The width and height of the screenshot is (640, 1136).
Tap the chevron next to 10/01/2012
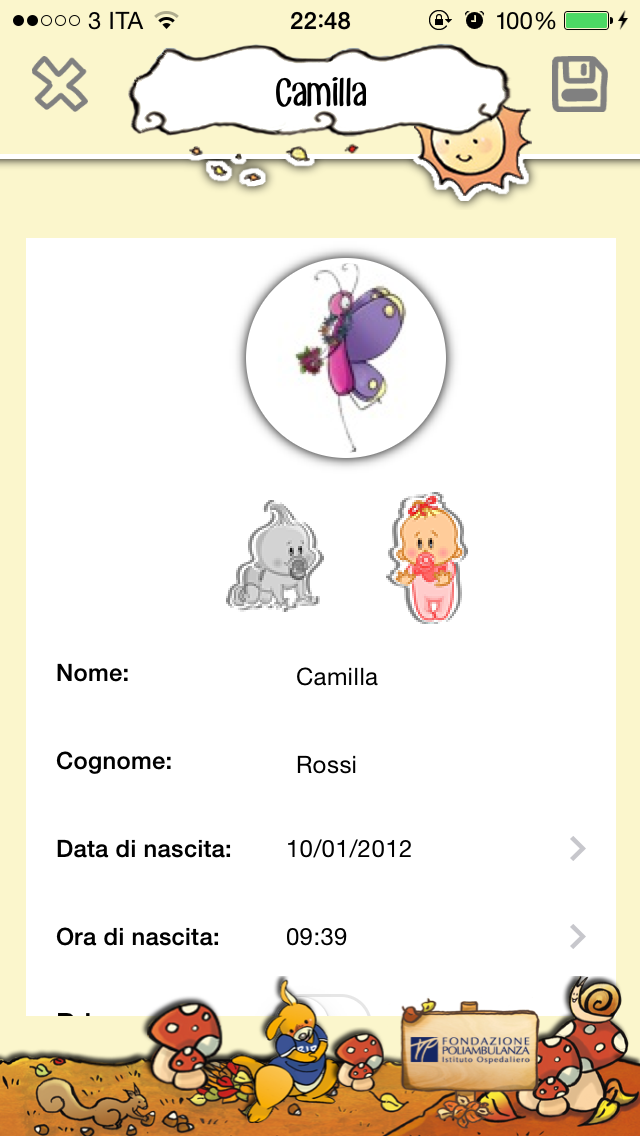tap(576, 848)
